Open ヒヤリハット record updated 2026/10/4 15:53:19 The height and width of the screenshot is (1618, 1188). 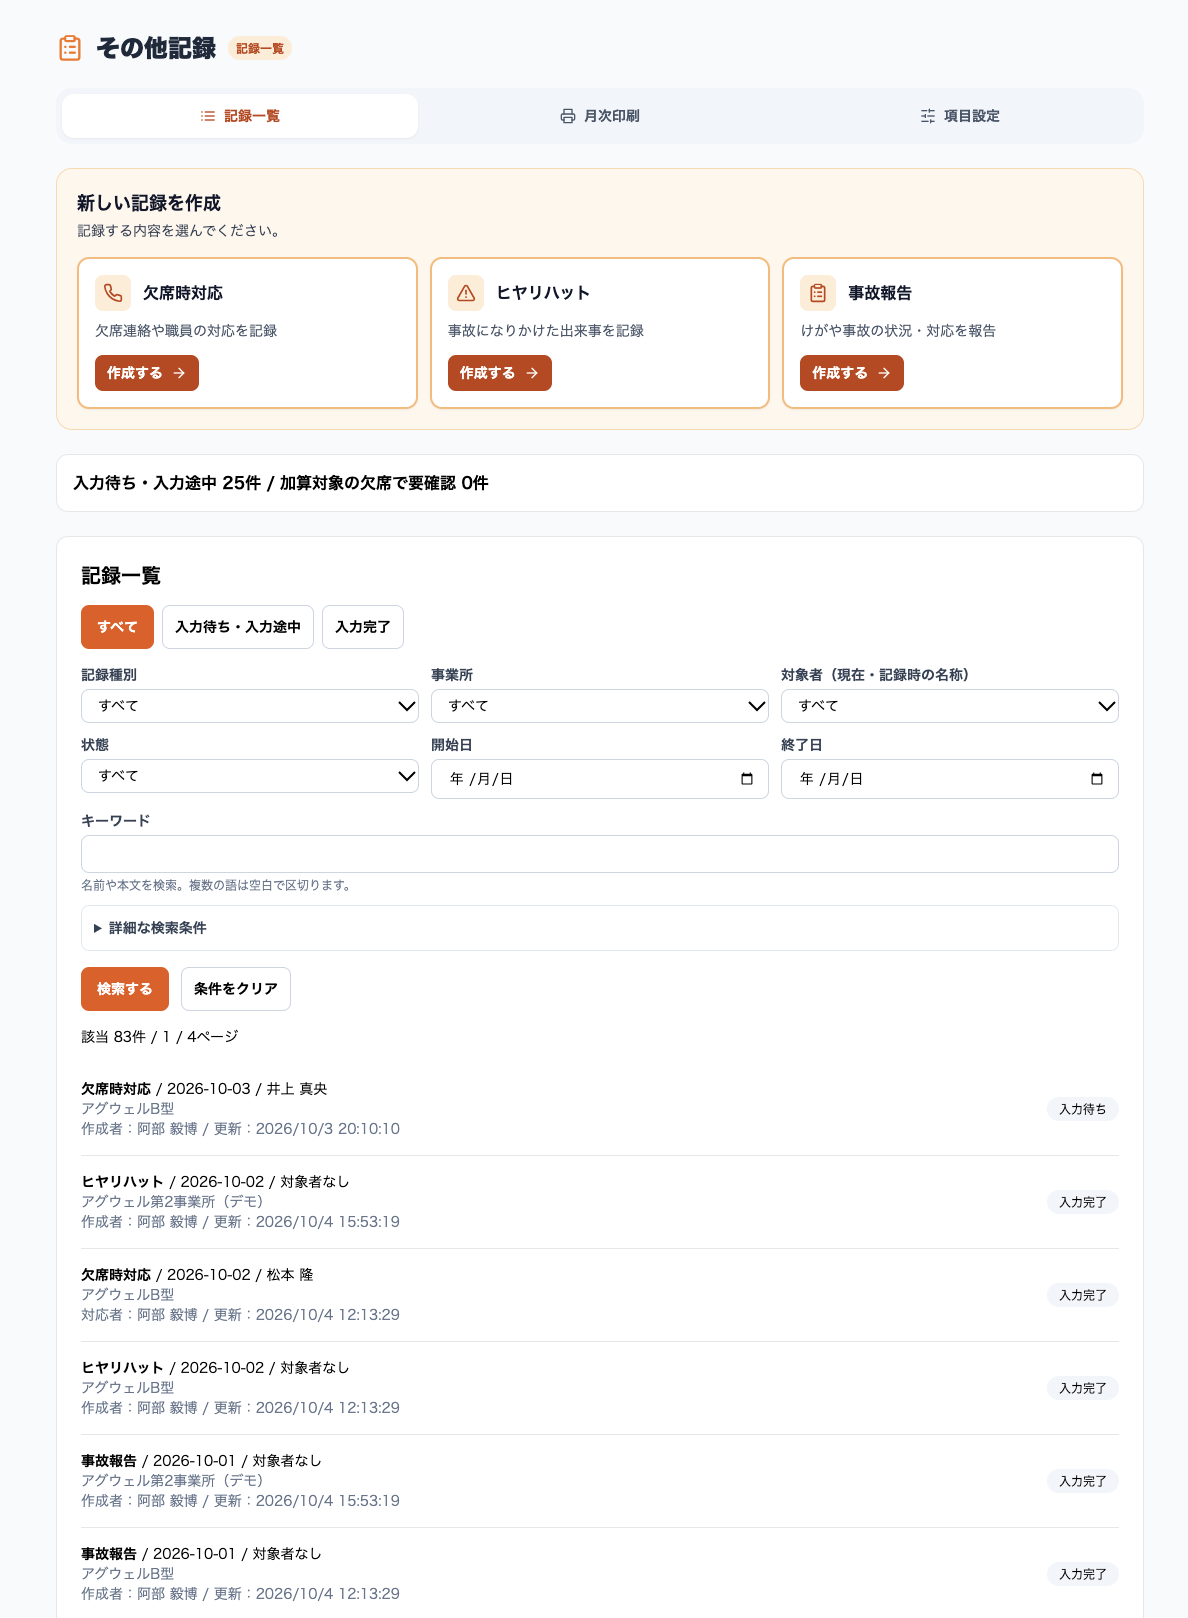pos(600,1202)
